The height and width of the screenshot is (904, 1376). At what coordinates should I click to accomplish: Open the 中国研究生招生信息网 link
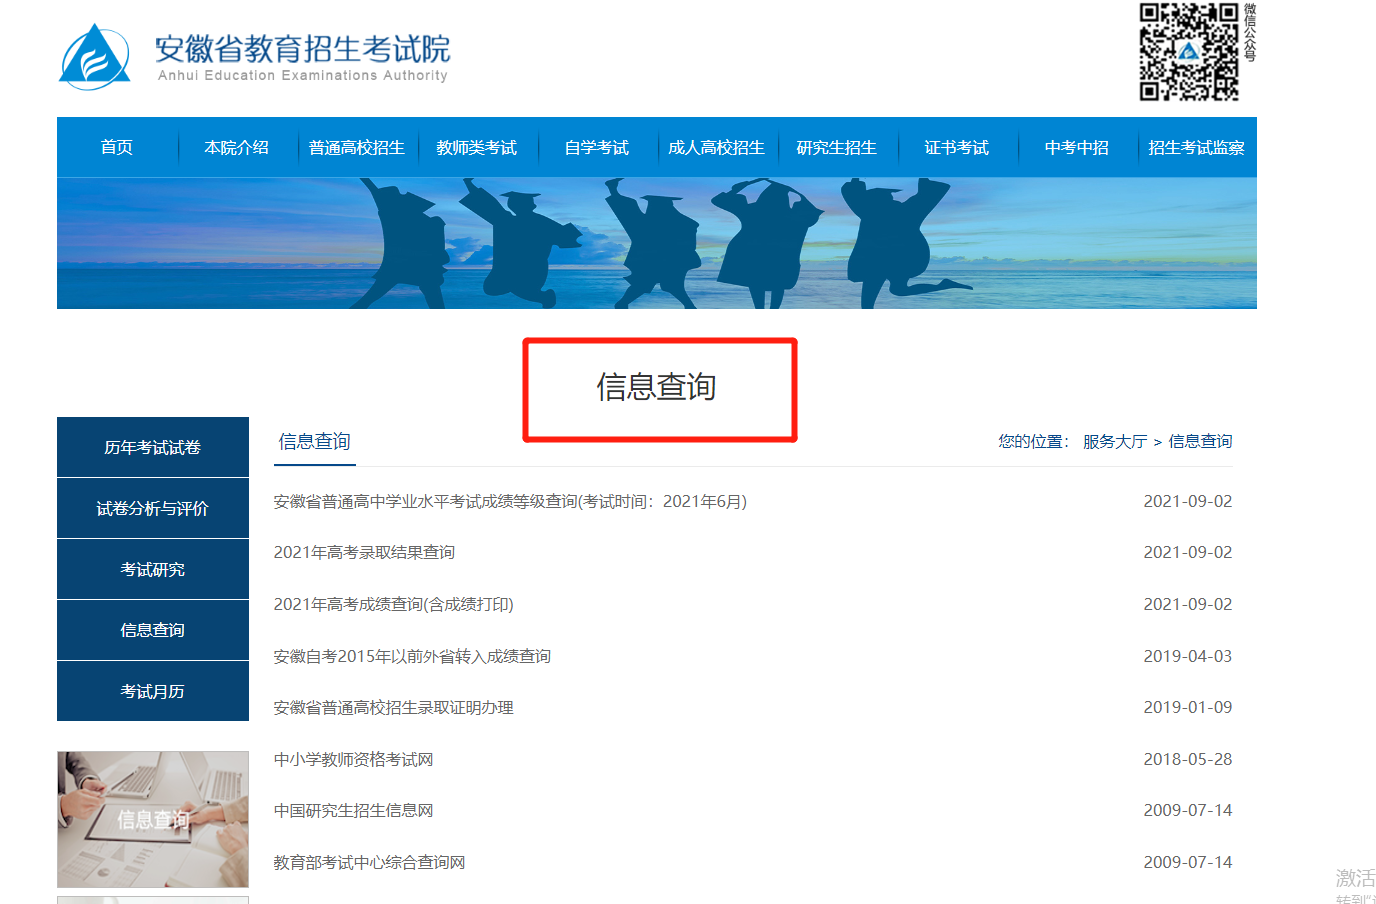coord(353,811)
